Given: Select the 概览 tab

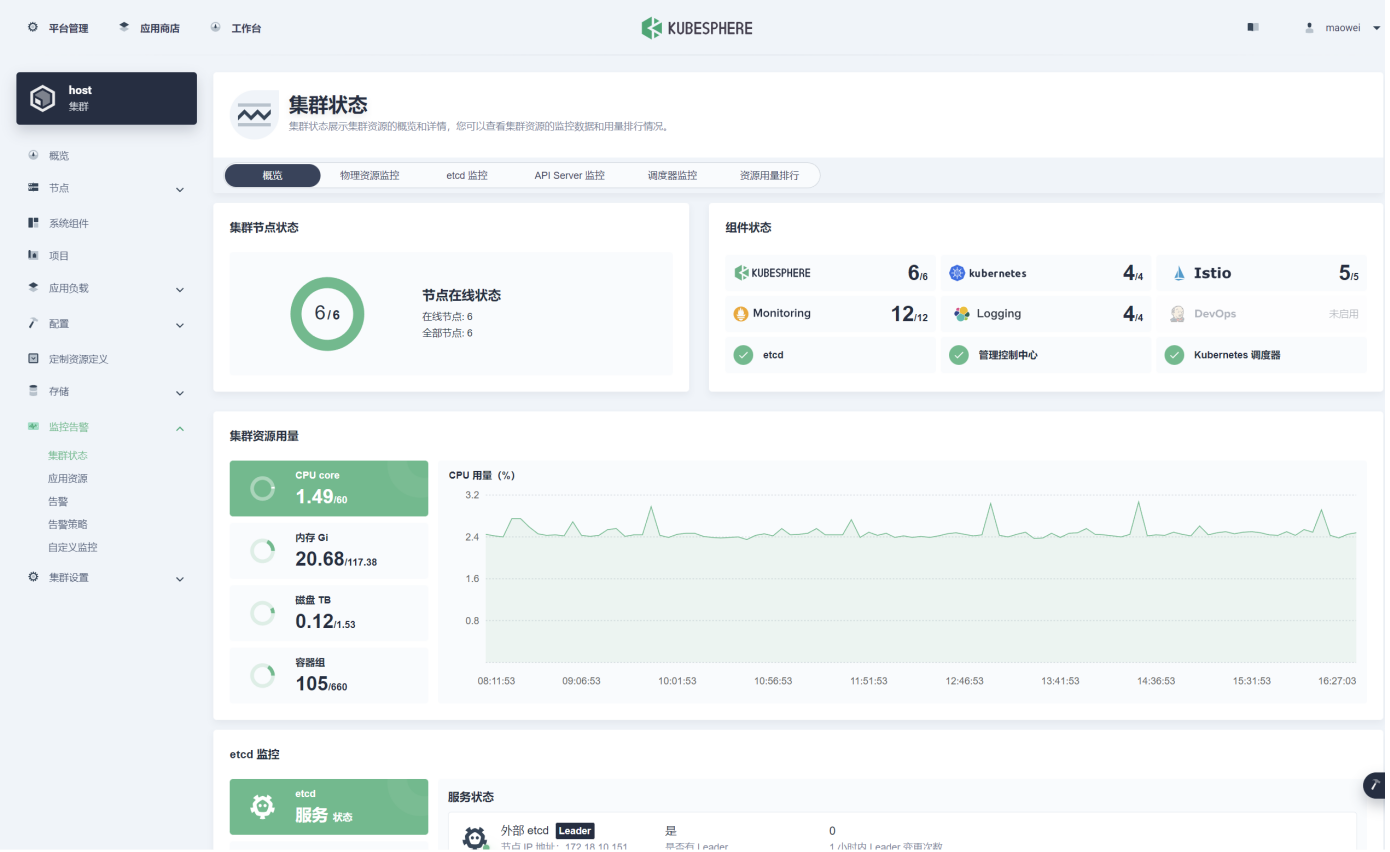Looking at the screenshot, I should (x=272, y=175).
